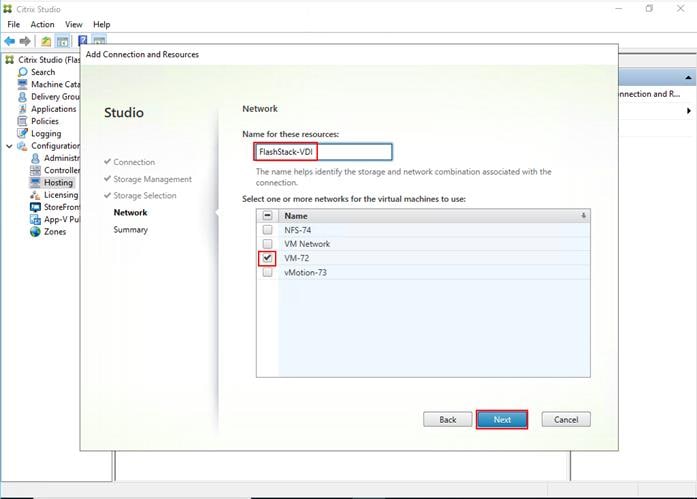This screenshot has width=697, height=499.
Task: Click the Citrix Studio root node icon
Action: 9,60
